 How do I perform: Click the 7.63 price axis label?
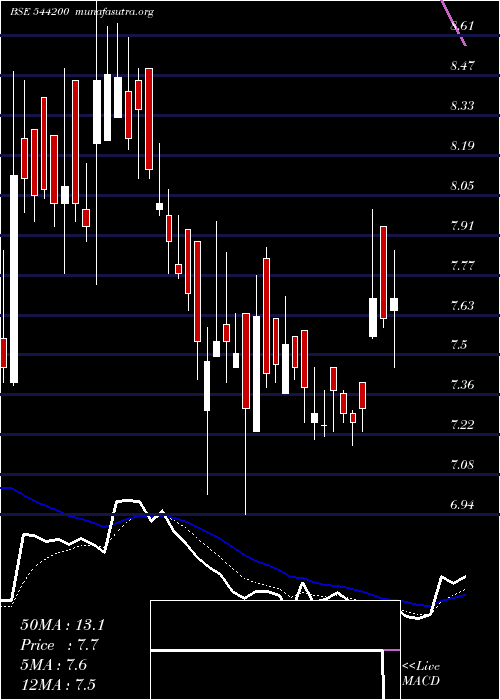click(x=462, y=306)
